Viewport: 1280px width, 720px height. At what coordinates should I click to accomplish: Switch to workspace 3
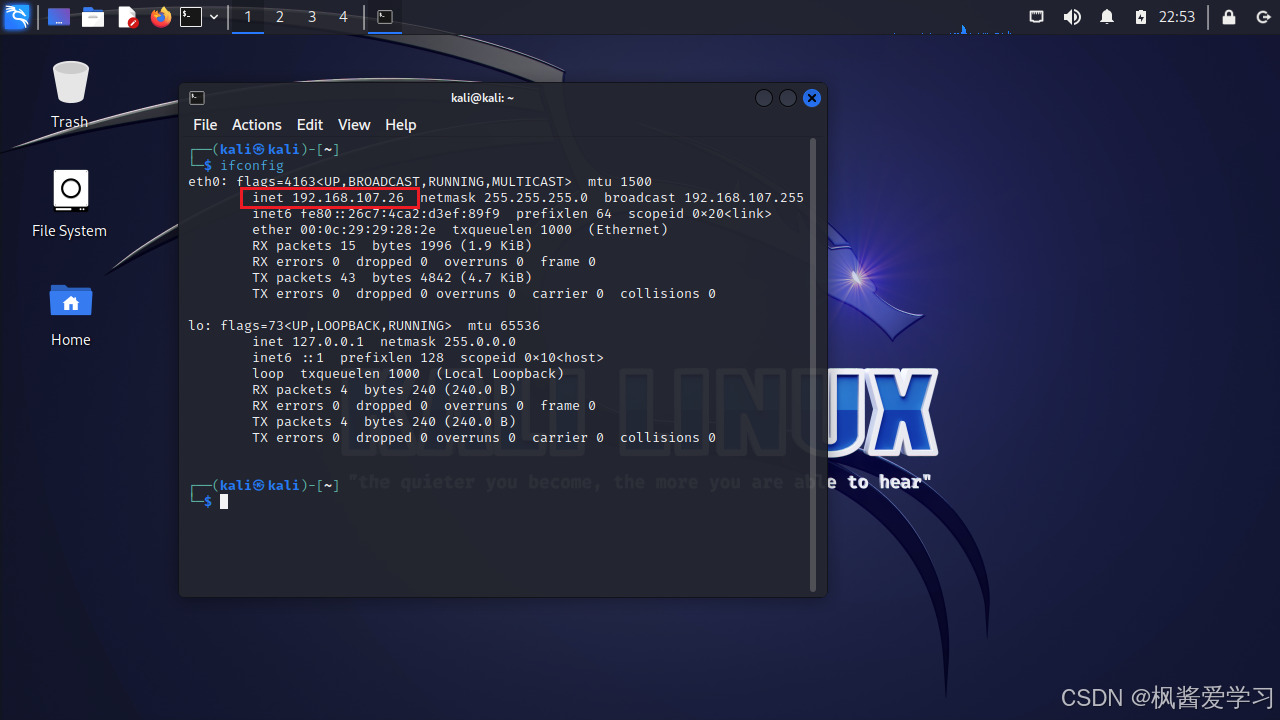coord(312,17)
